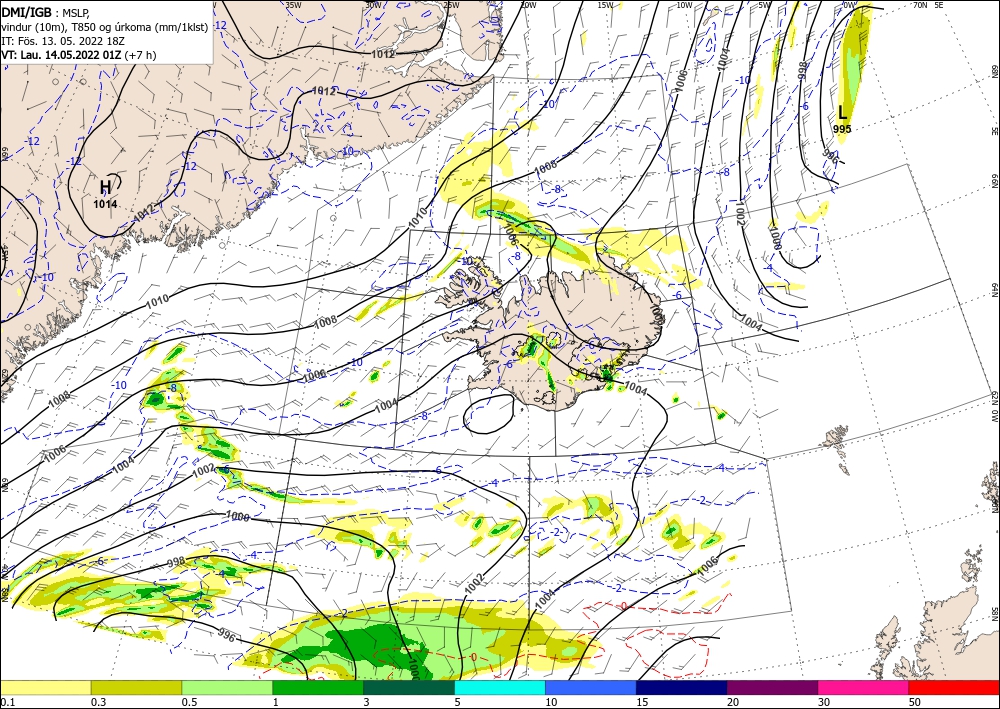Click the purple 20–30 mm legend swatch
The image size is (1000, 709).
(772, 687)
